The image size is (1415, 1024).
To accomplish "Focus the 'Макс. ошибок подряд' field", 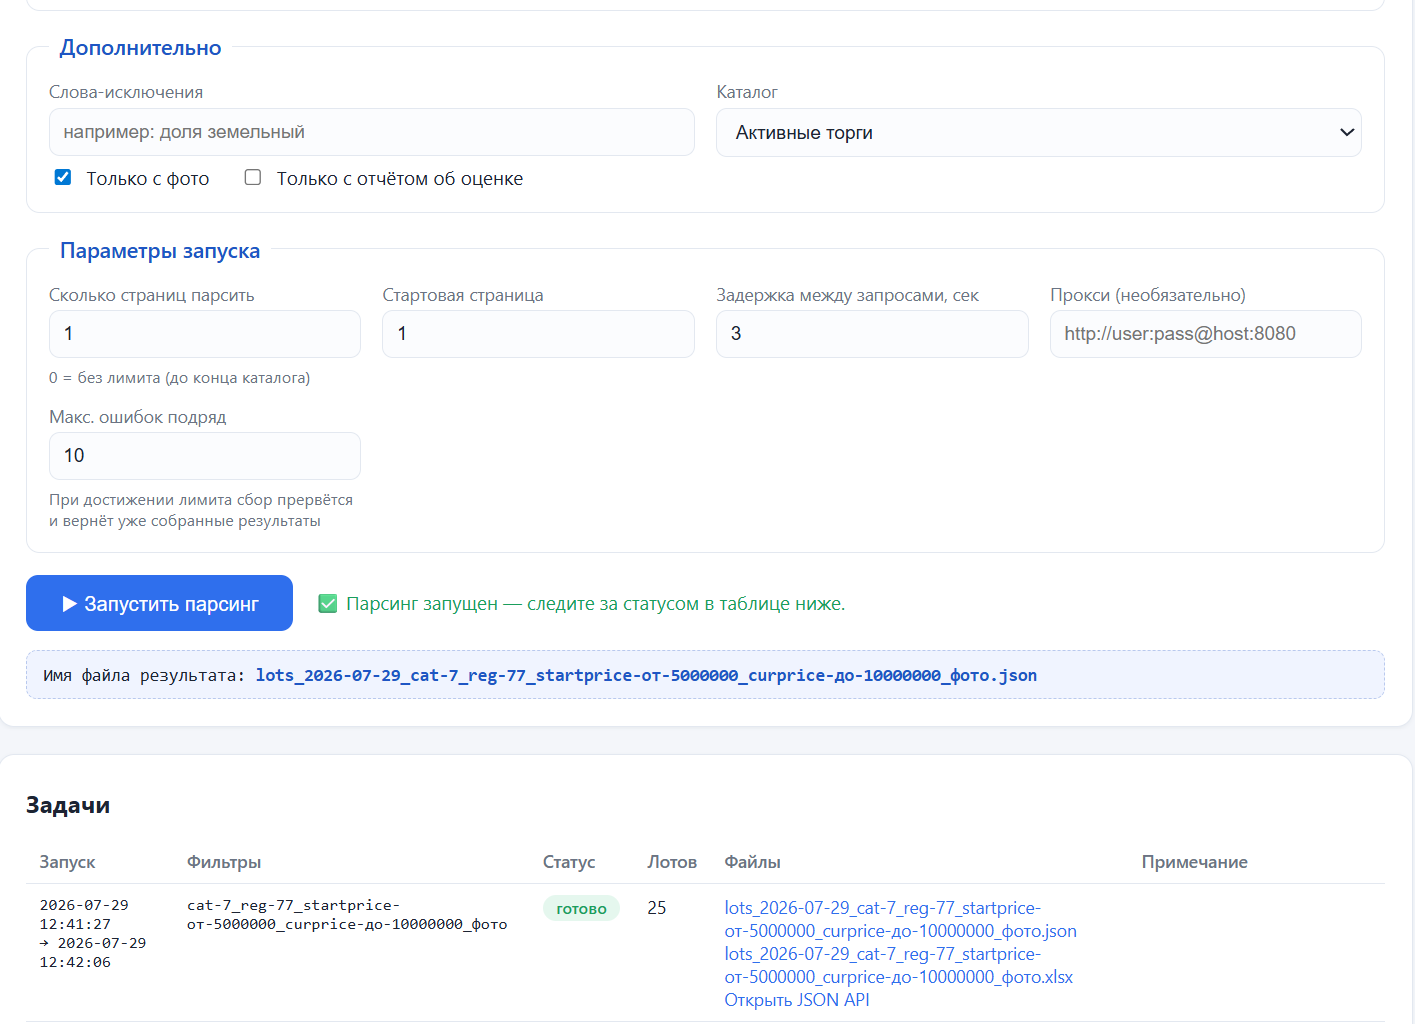I will coord(205,456).
